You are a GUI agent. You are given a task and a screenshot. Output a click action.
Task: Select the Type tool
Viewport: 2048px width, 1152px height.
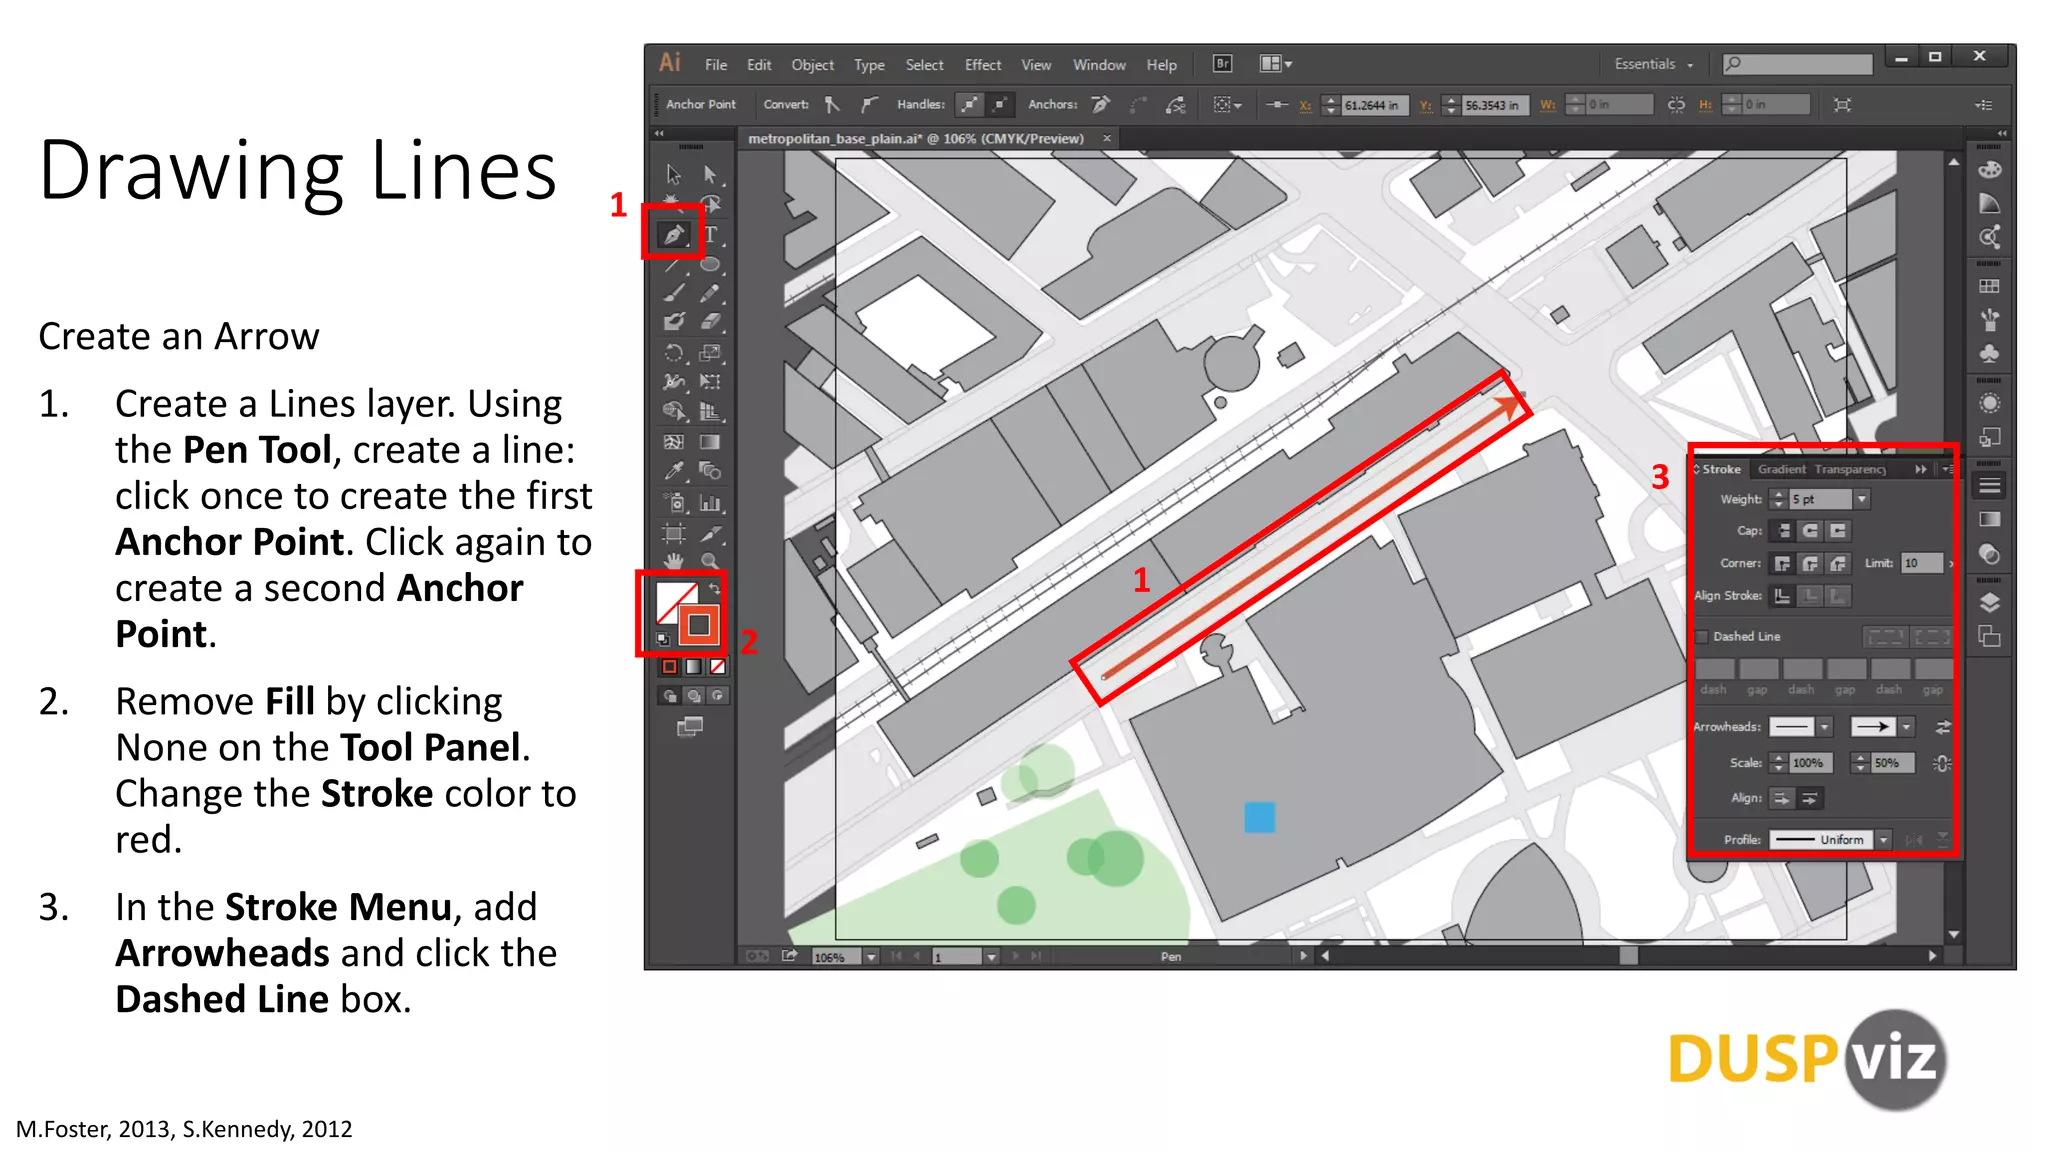(x=711, y=235)
